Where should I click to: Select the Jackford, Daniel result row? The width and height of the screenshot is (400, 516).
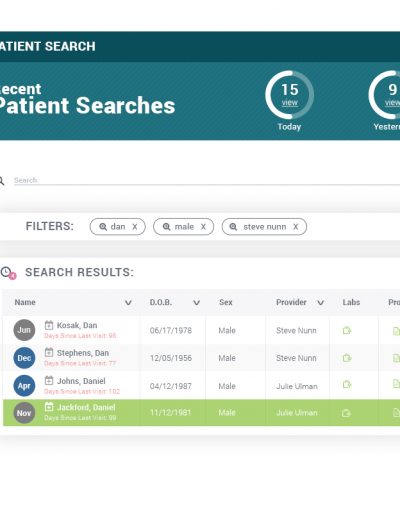(201, 413)
